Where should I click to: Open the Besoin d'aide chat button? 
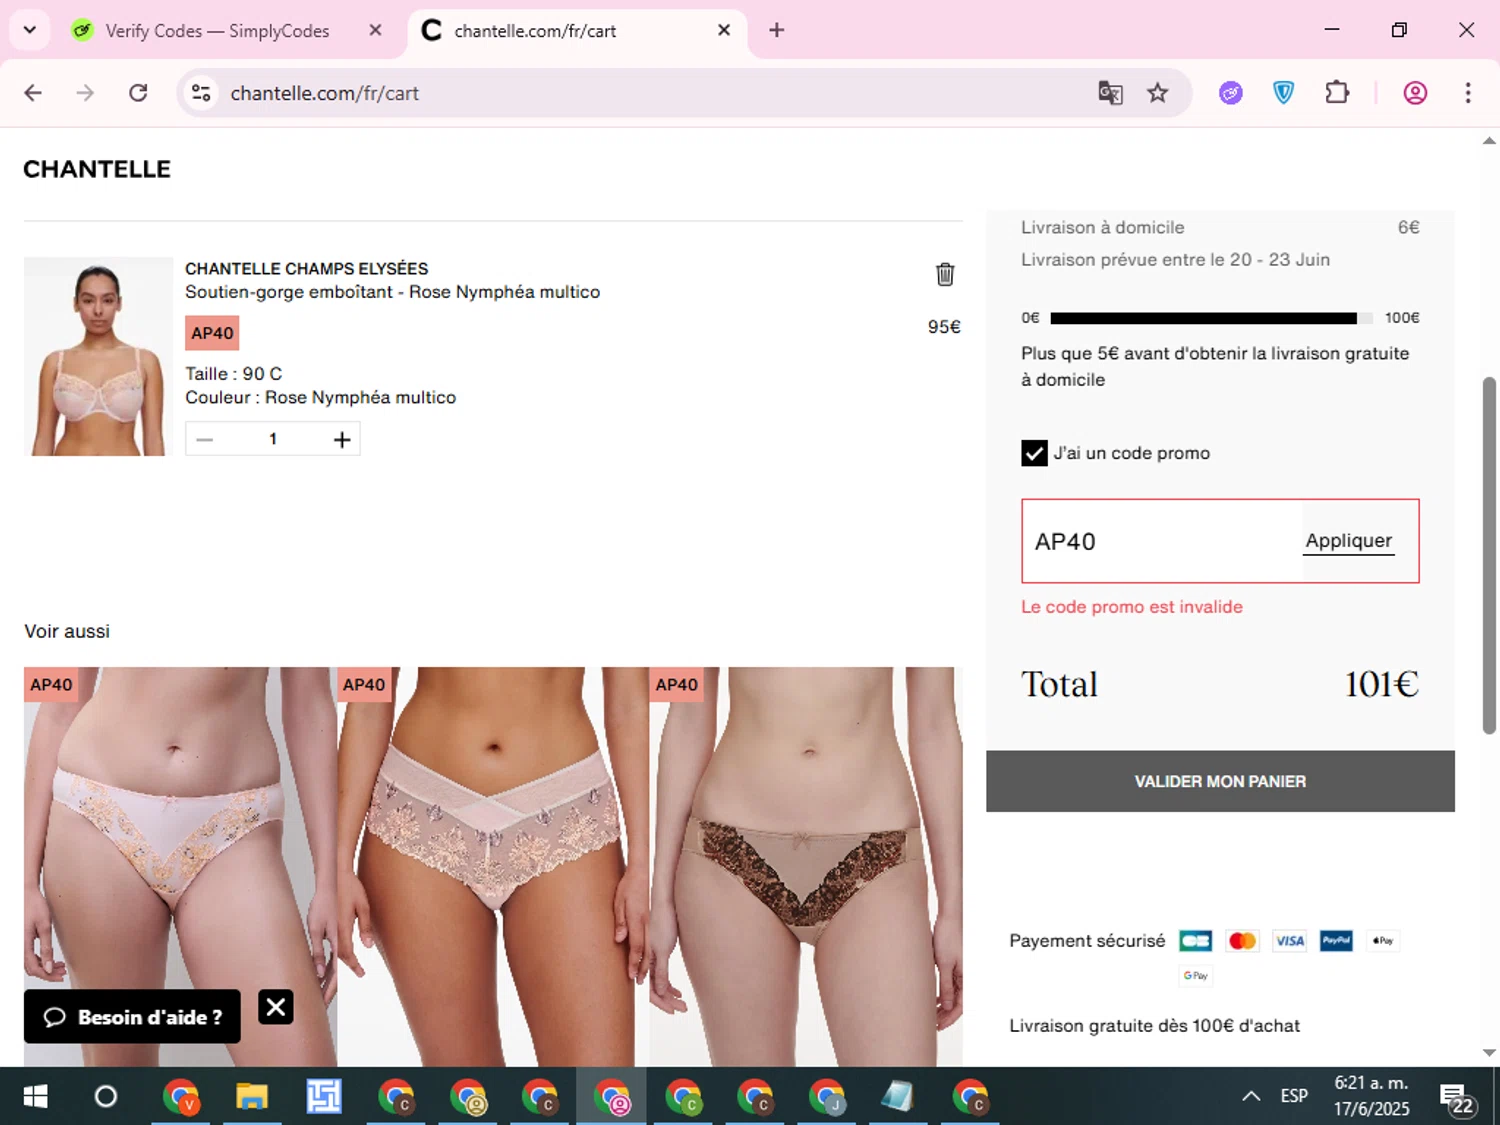pyautogui.click(x=132, y=1016)
